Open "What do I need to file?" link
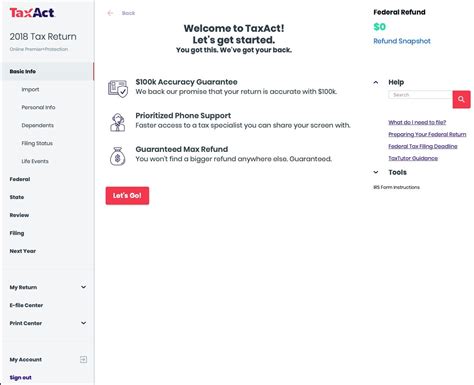474x385 pixels. (417, 122)
